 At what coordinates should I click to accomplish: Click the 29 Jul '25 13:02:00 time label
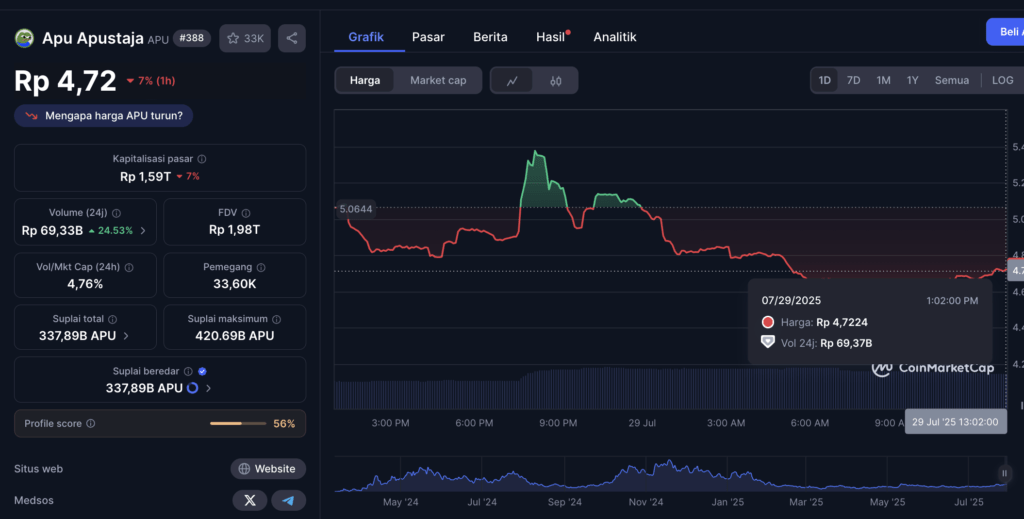pyautogui.click(x=955, y=422)
